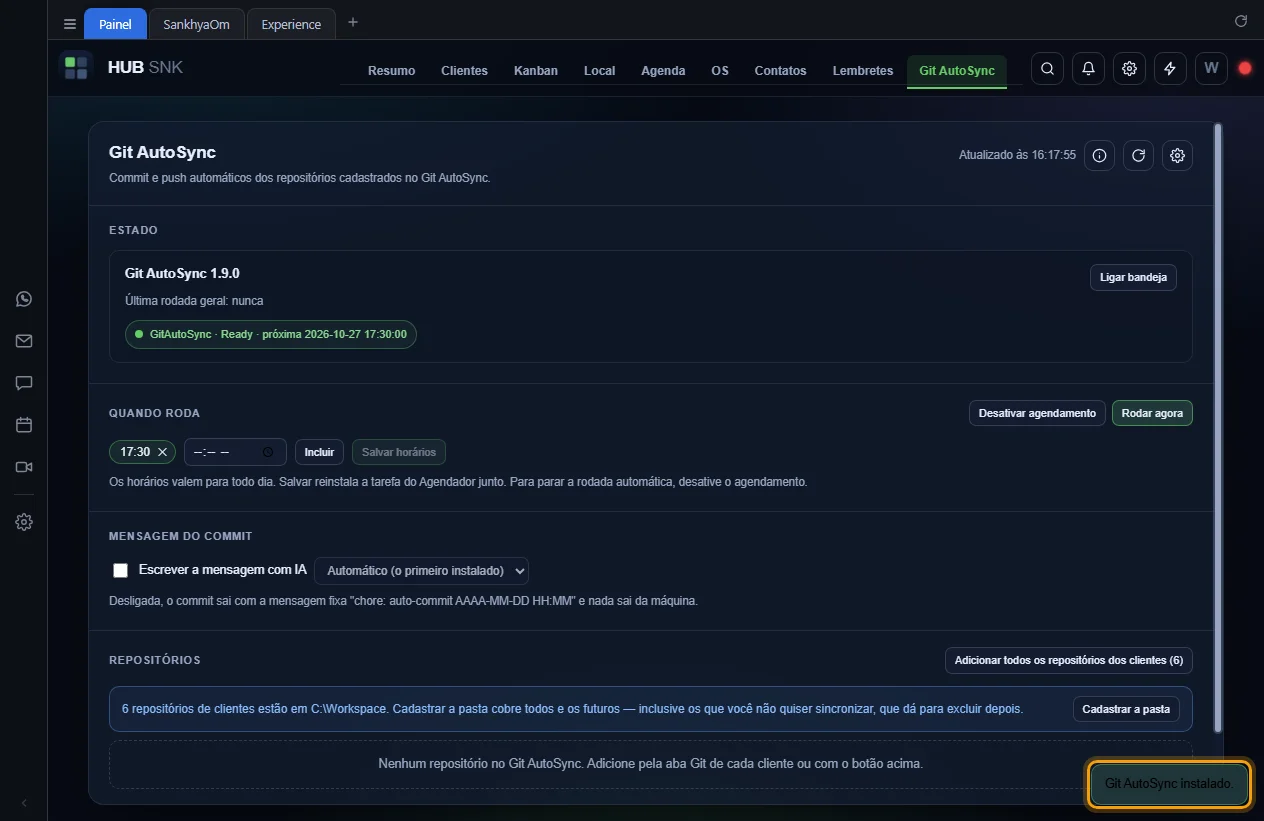Switch to the SankhyaOm tab
Viewport: 1264px width, 821px height.
[x=196, y=24]
